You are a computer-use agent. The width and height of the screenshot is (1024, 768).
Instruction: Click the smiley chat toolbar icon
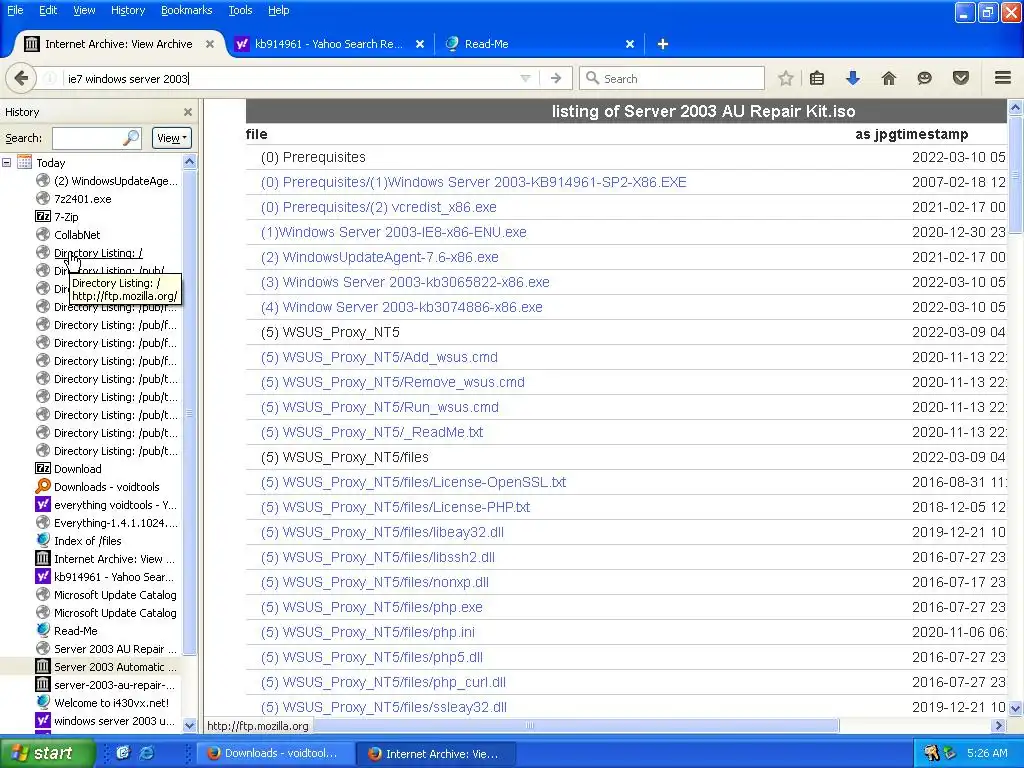924,78
